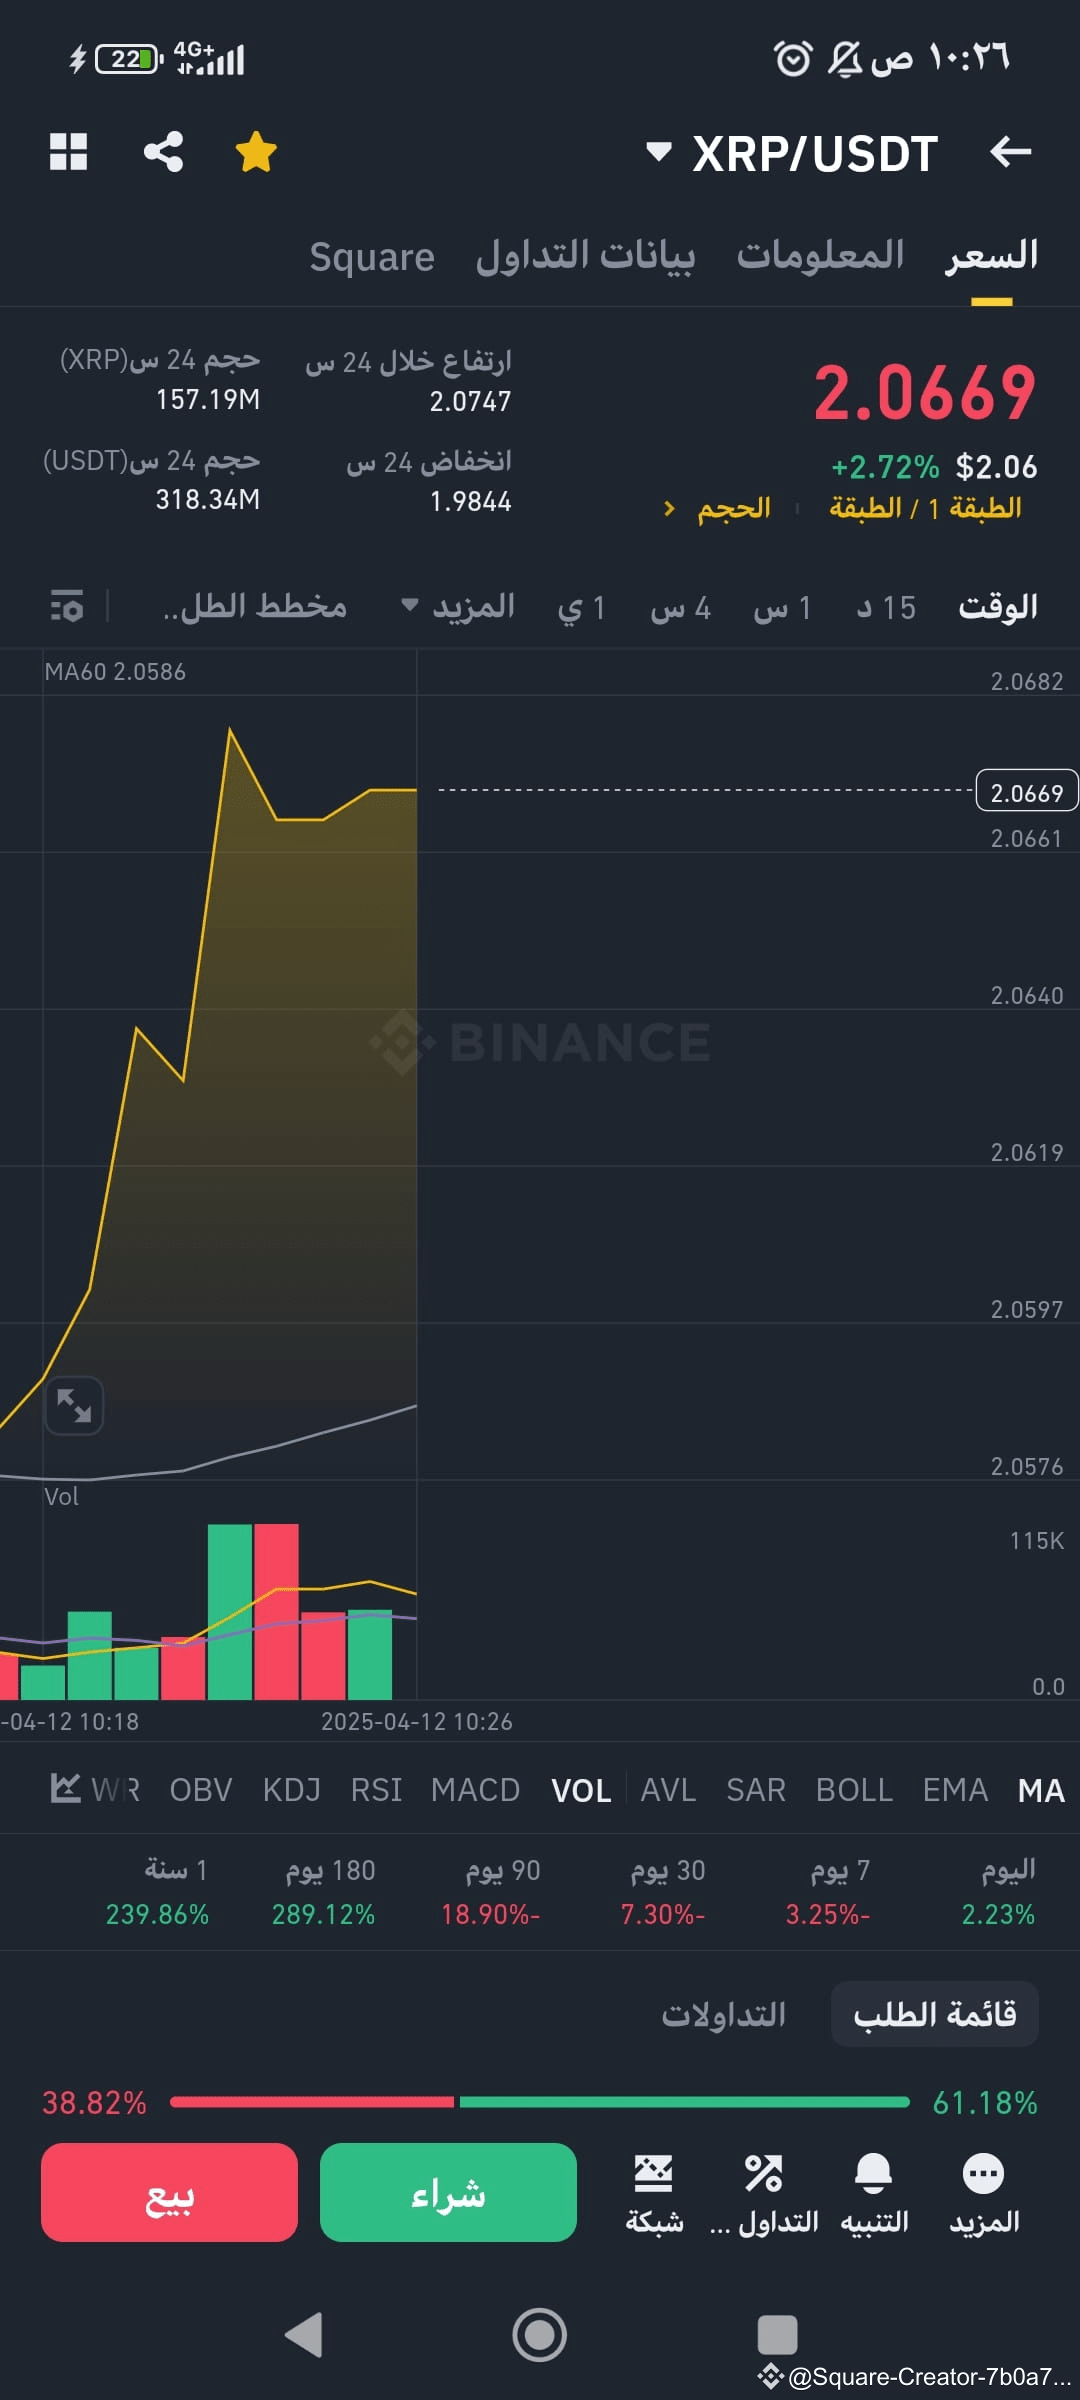
Task: Open the Square tab for this pair
Action: tap(371, 255)
